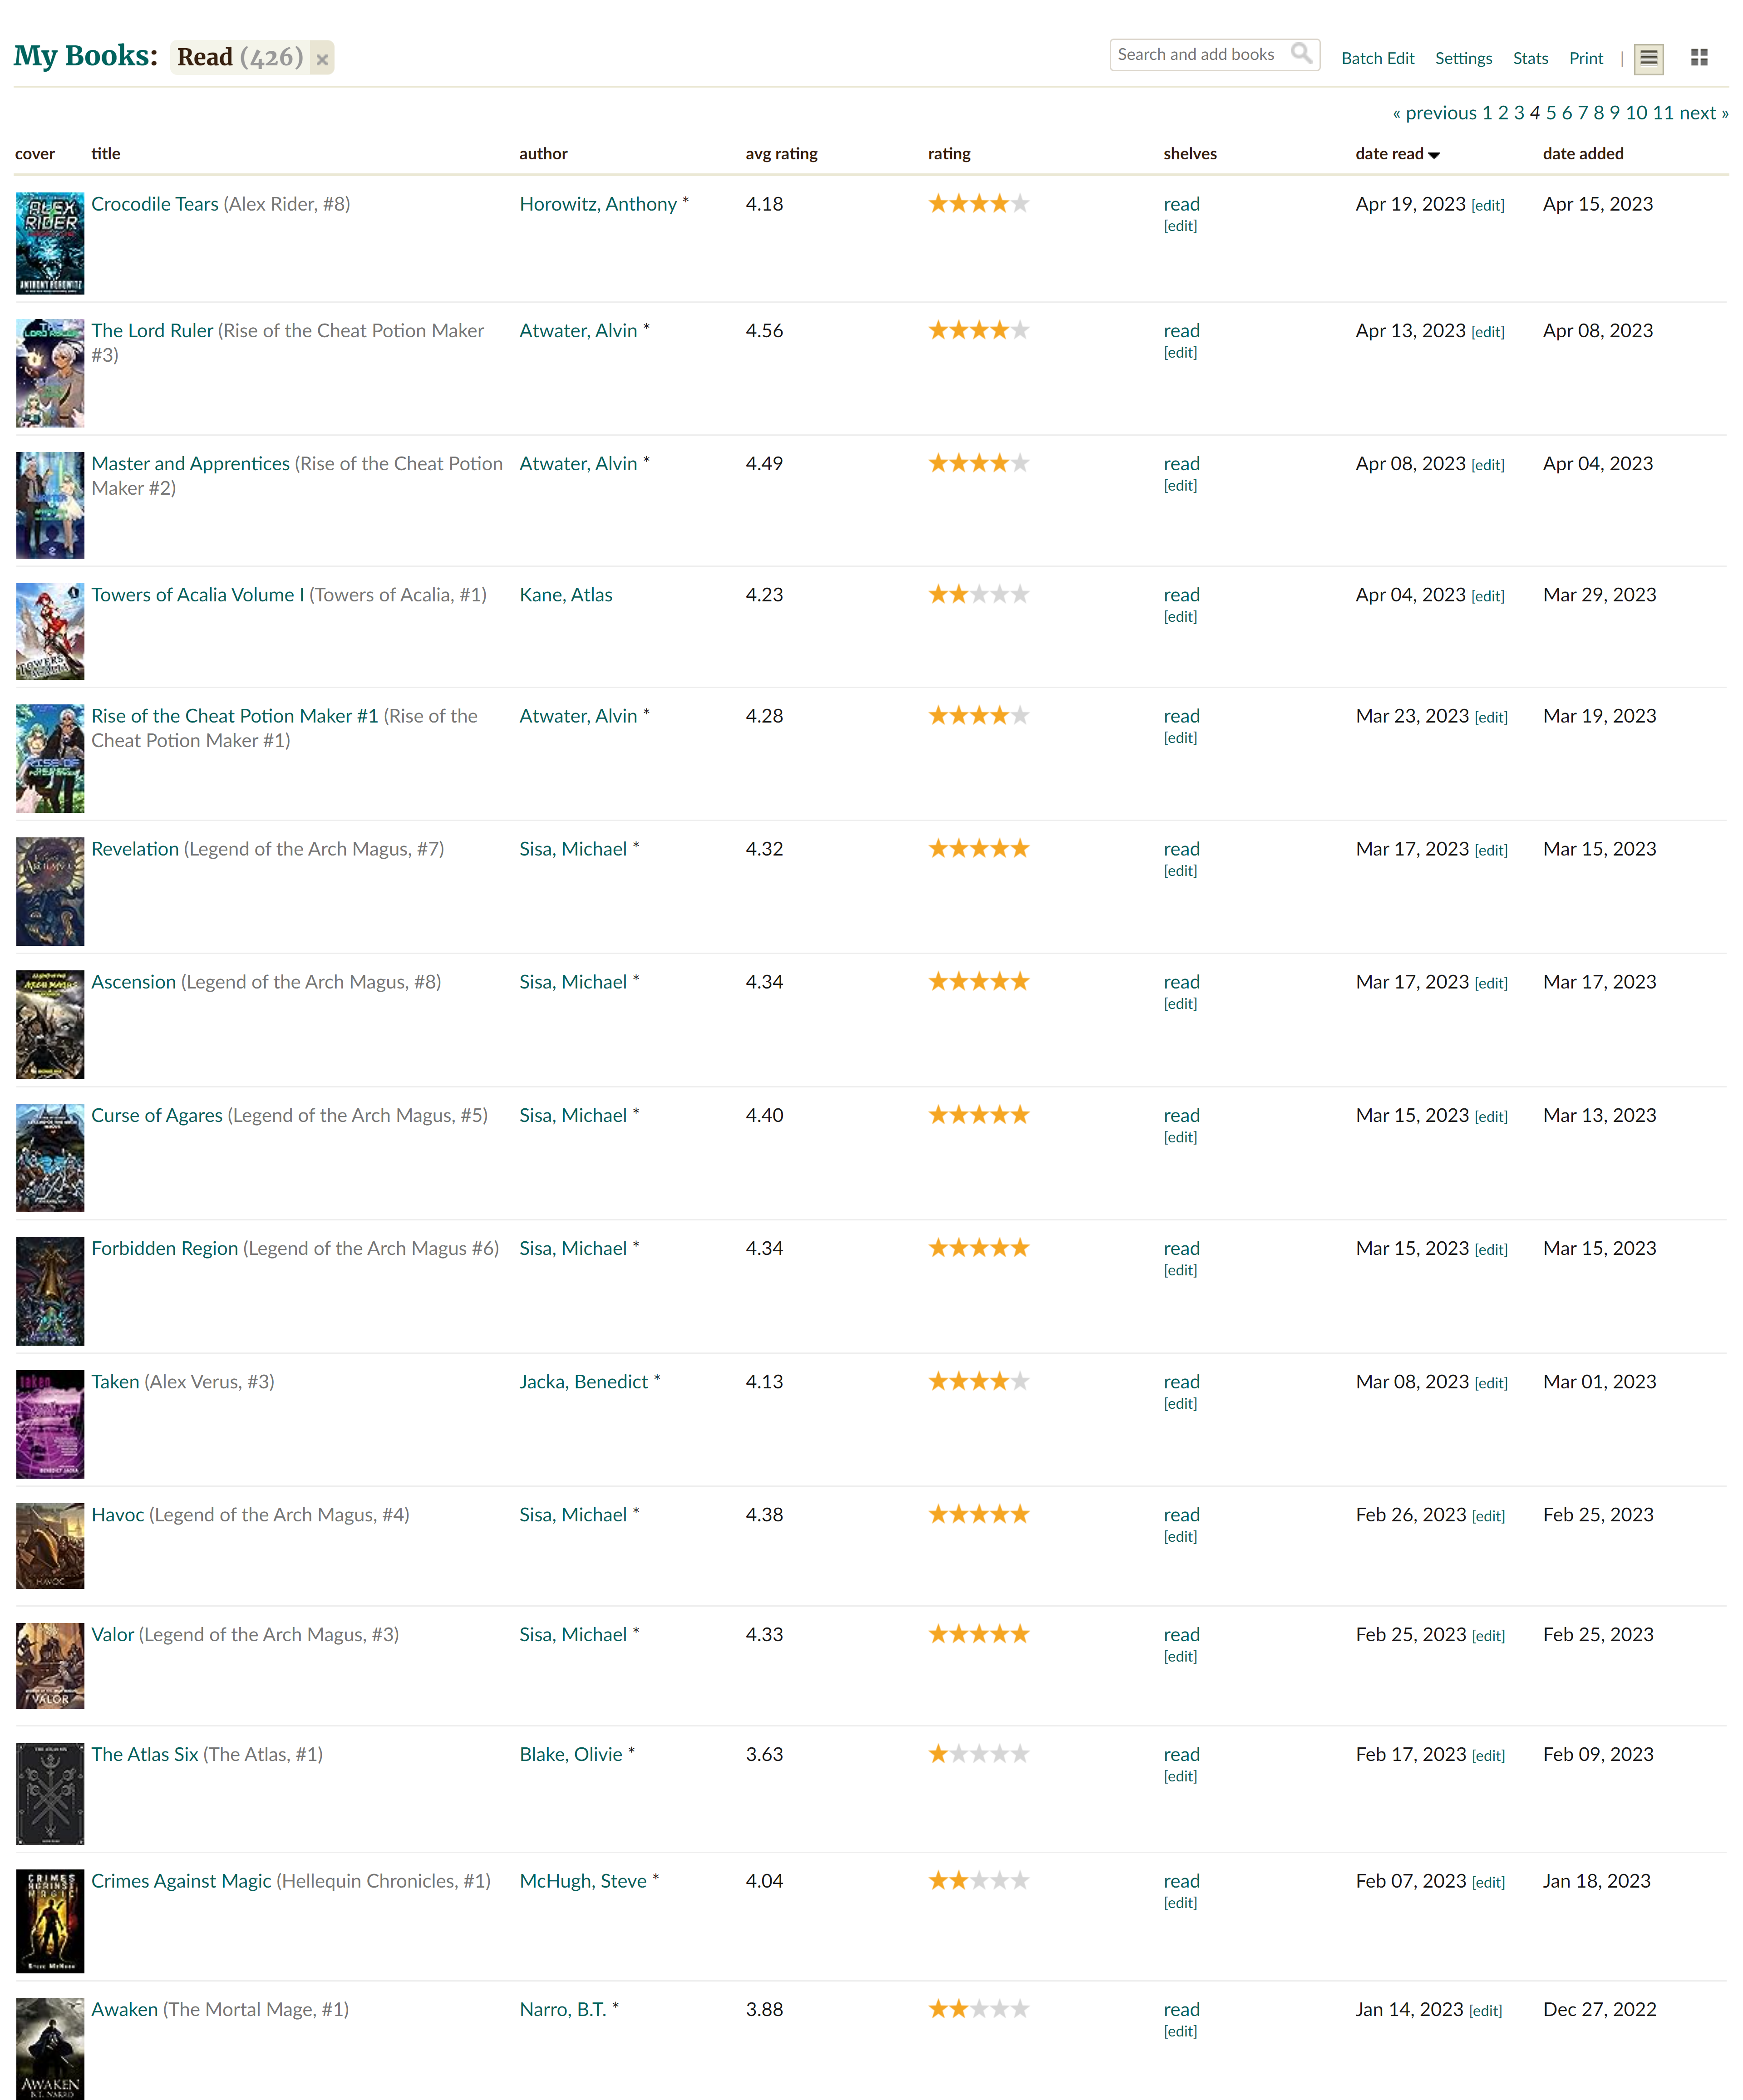Image resolution: width=1743 pixels, height=2100 pixels.
Task: Go to page 5 of results
Action: pyautogui.click(x=1550, y=113)
